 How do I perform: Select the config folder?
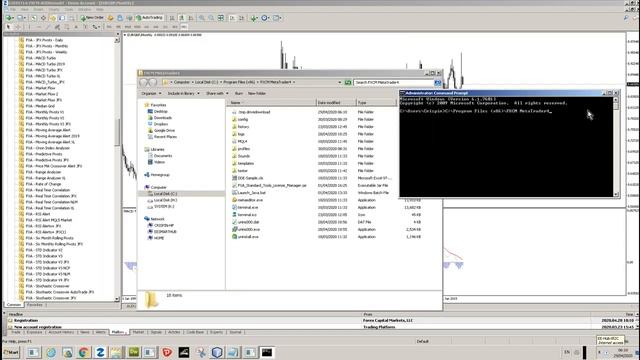tap(242, 119)
